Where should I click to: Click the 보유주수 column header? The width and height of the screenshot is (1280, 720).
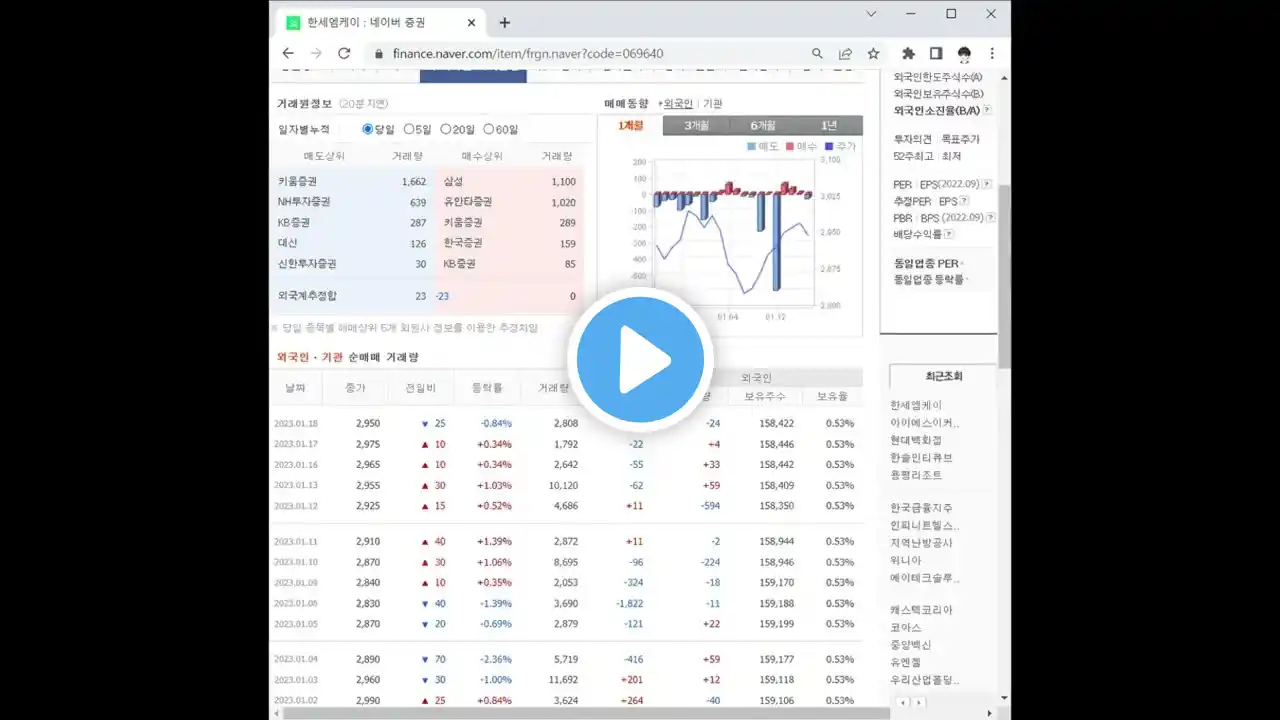click(x=764, y=396)
